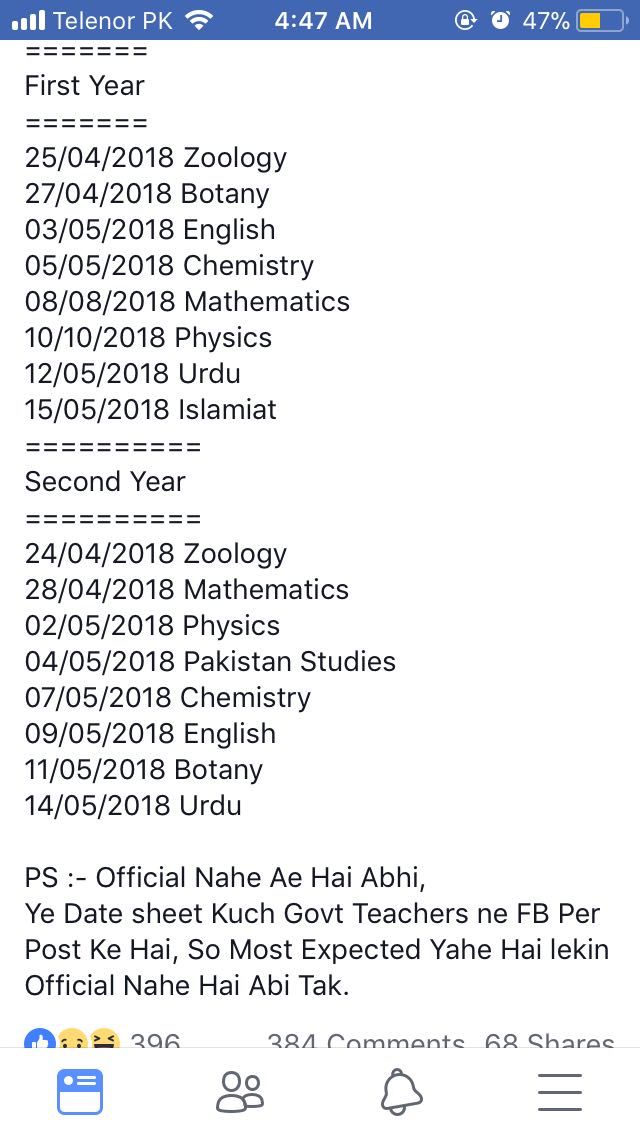This screenshot has height=1136, width=640.
Task: Tap the '04/05/2018 Pakistan Studies' line
Action: [x=210, y=661]
